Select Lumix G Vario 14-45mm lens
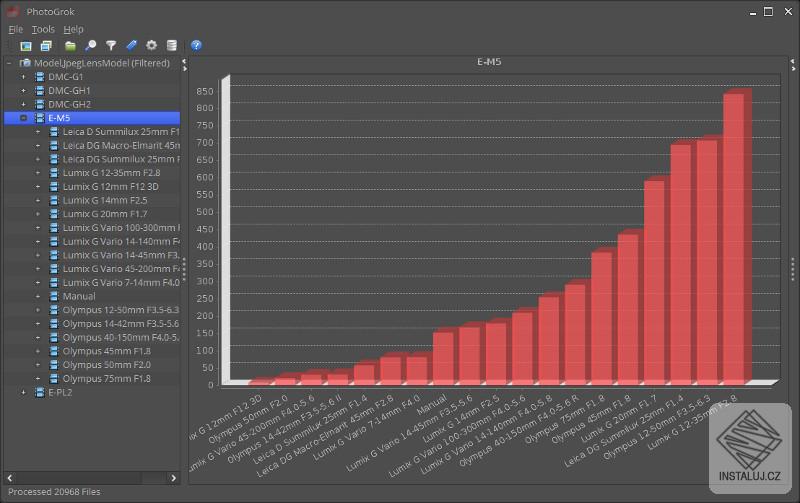800x503 pixels. point(121,256)
